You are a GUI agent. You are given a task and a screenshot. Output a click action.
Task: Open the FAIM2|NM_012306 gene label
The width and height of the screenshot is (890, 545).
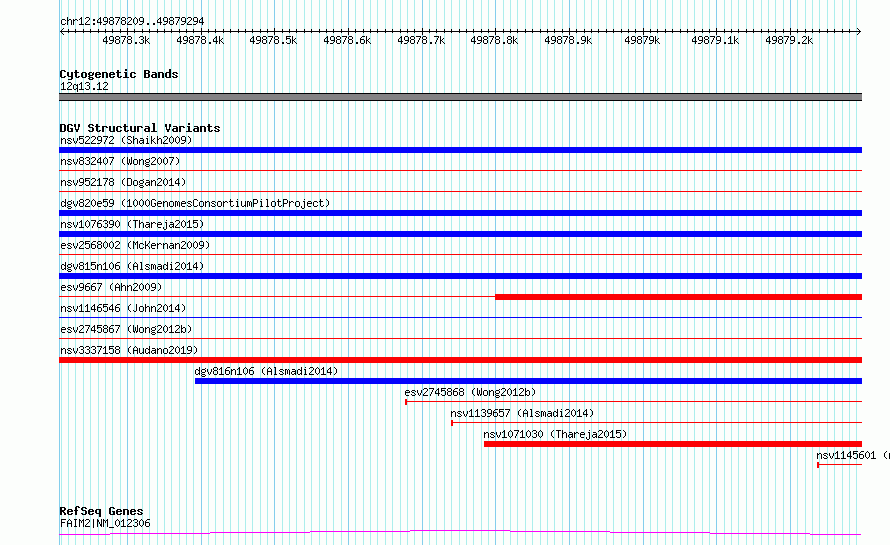(105, 523)
